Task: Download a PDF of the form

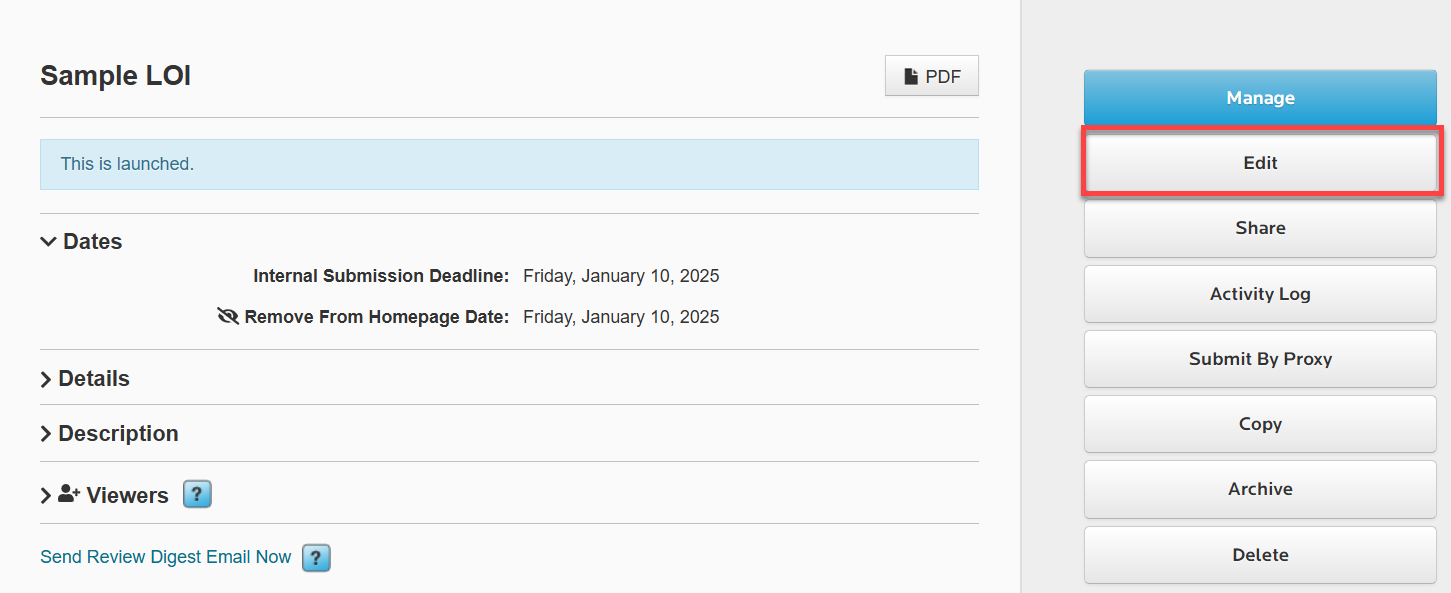Action: pos(931,74)
